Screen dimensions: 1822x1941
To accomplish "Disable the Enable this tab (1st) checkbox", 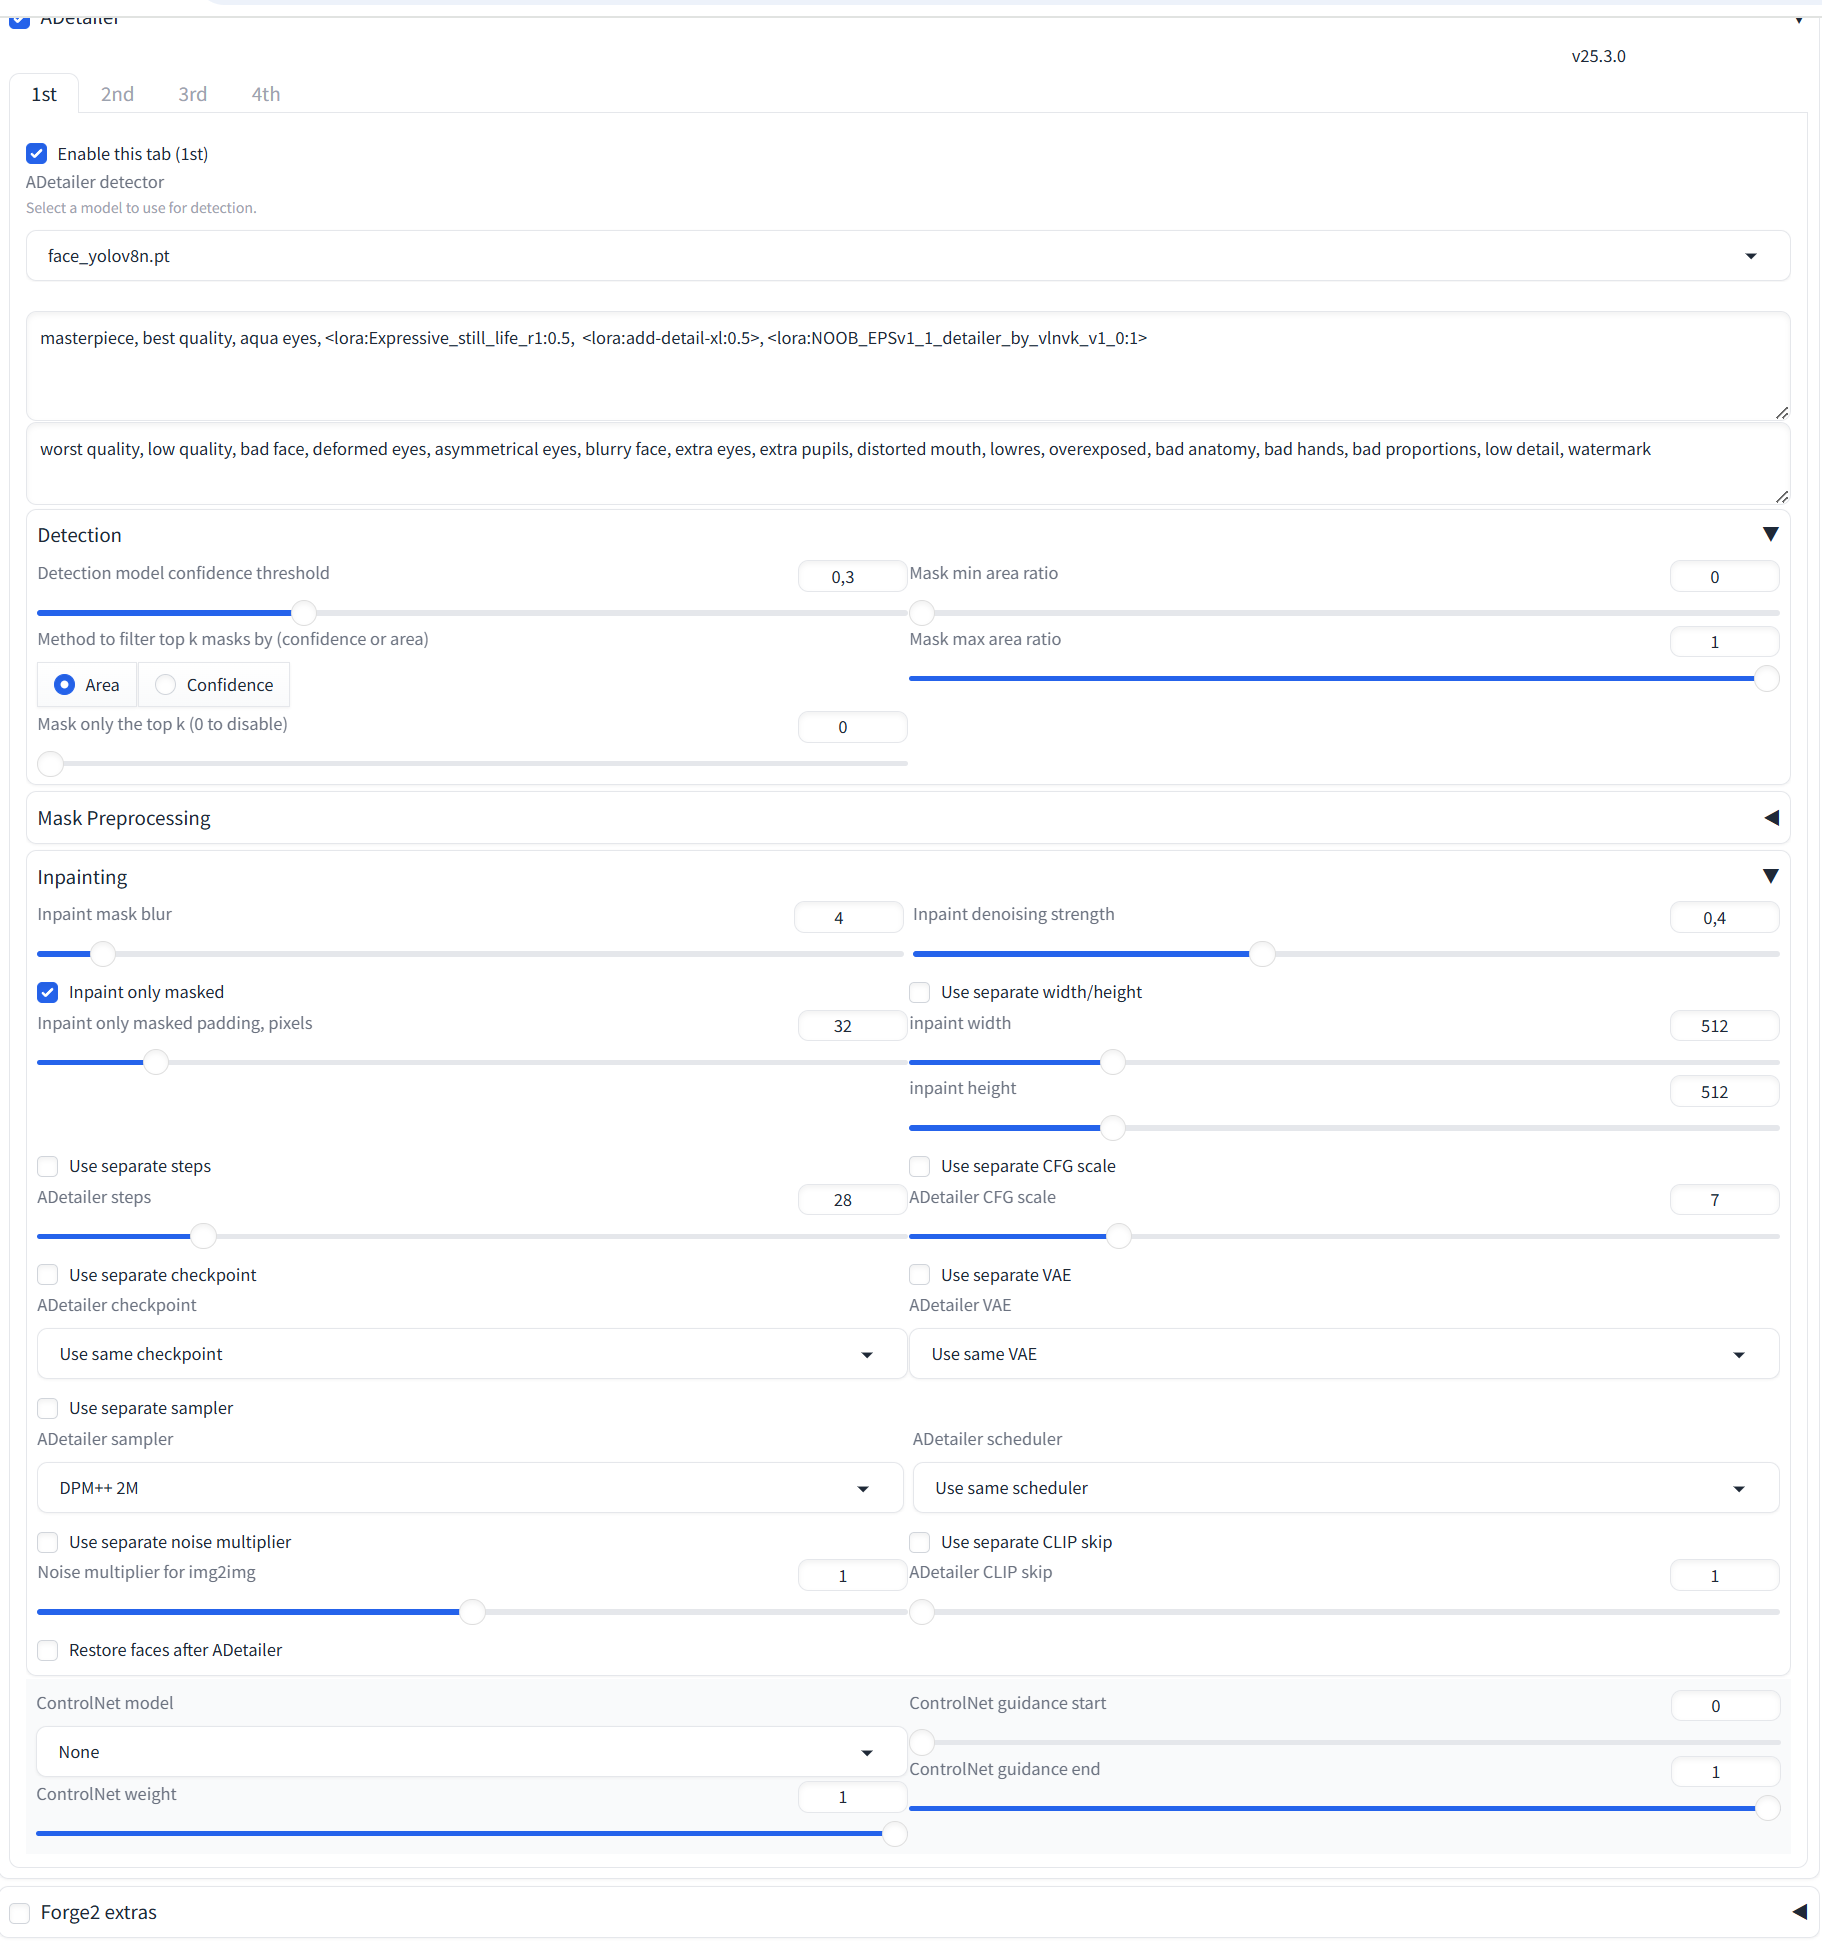I will point(37,153).
